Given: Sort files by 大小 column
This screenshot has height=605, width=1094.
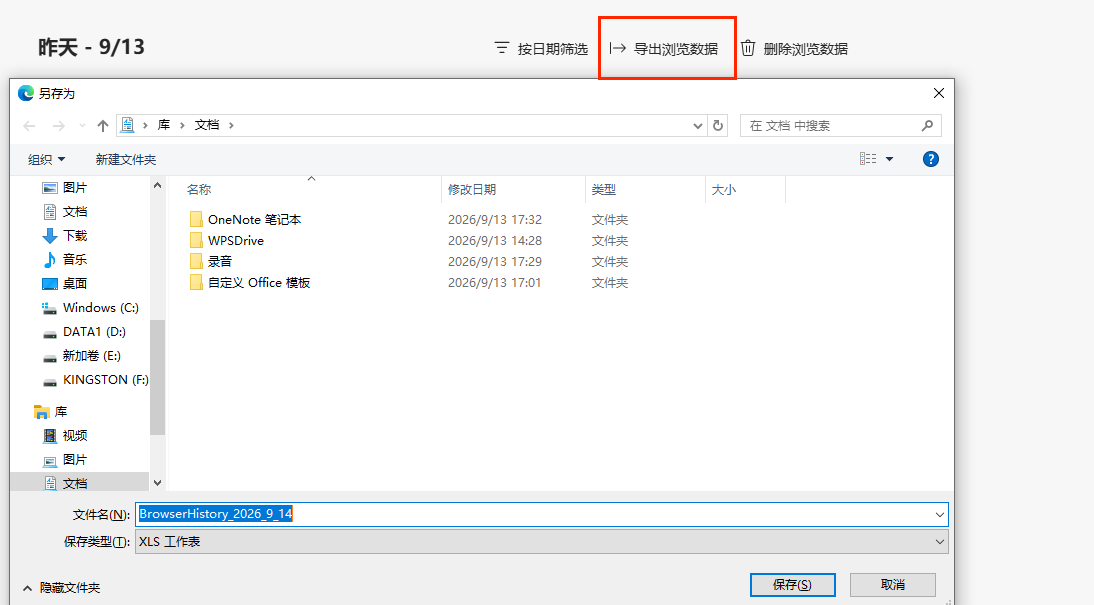Looking at the screenshot, I should click(x=723, y=189).
